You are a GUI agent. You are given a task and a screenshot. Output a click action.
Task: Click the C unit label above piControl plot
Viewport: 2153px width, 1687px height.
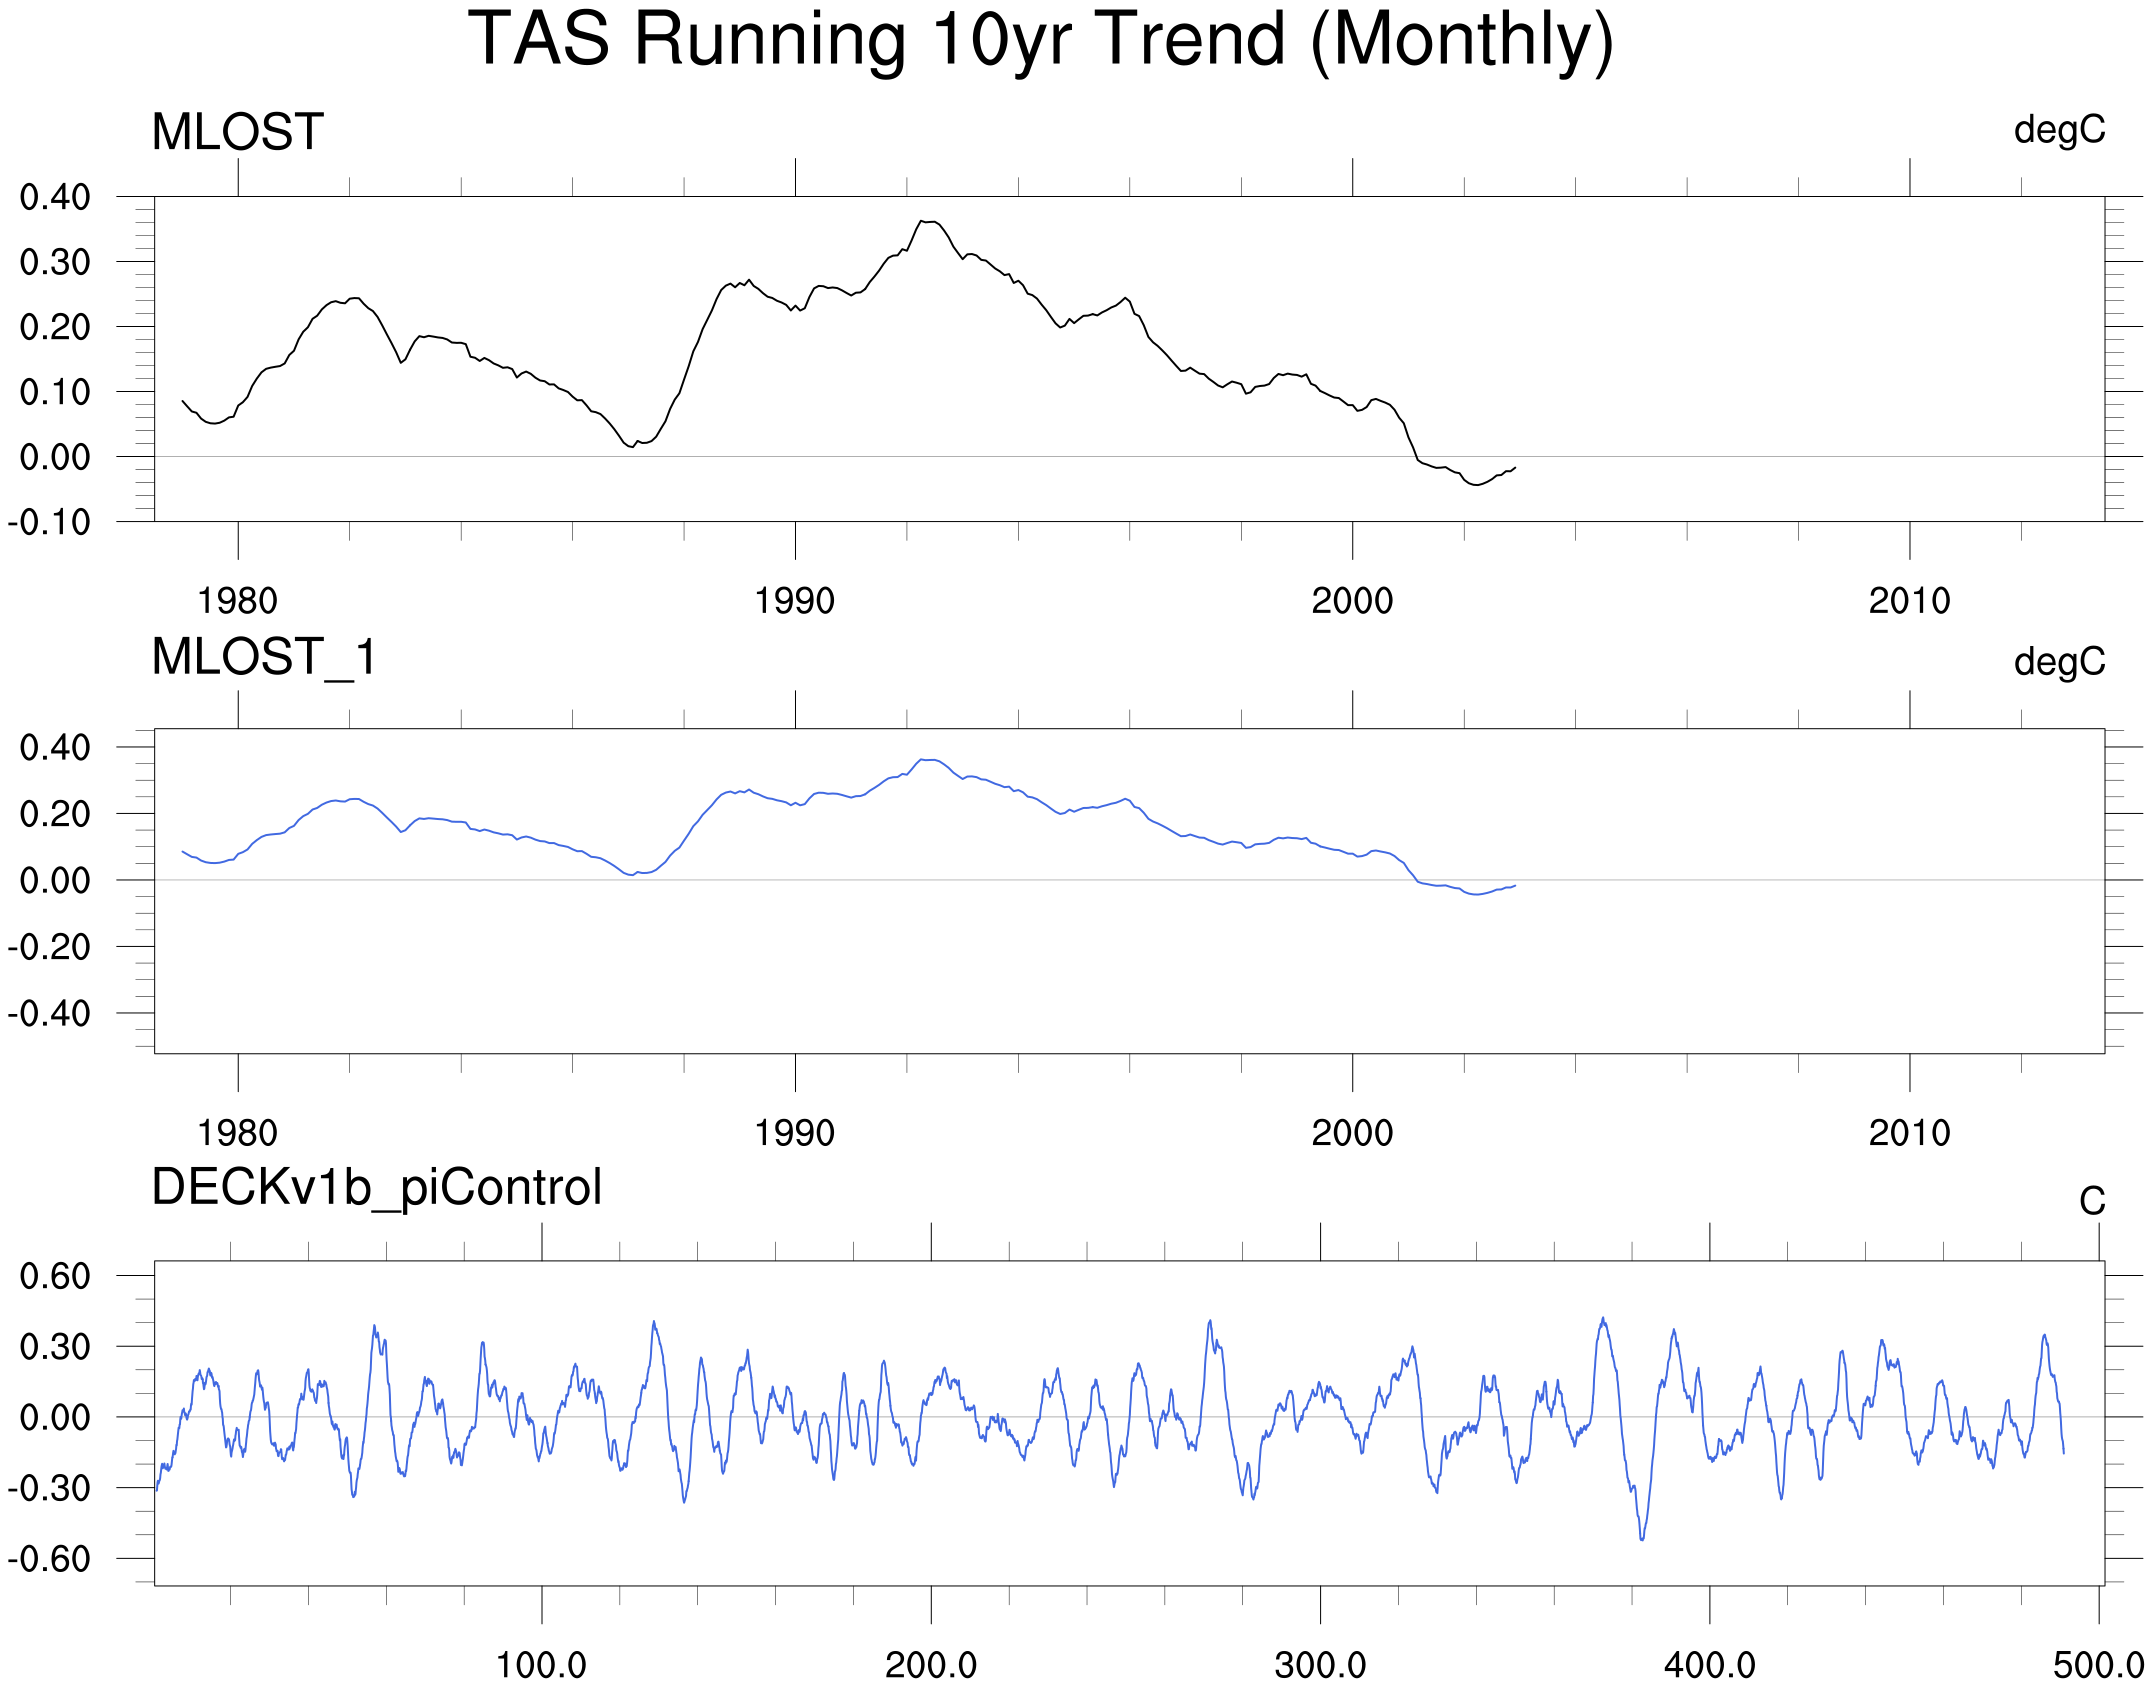(x=2092, y=1201)
